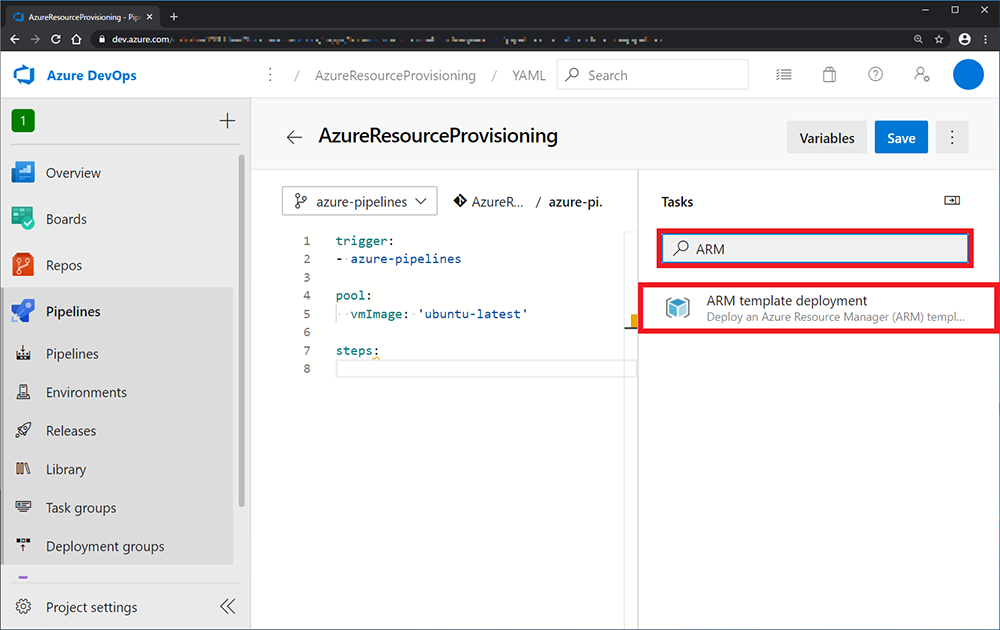Viewport: 1000px width, 630px height.
Task: Collapse the sidebar with double chevron
Action: [228, 606]
